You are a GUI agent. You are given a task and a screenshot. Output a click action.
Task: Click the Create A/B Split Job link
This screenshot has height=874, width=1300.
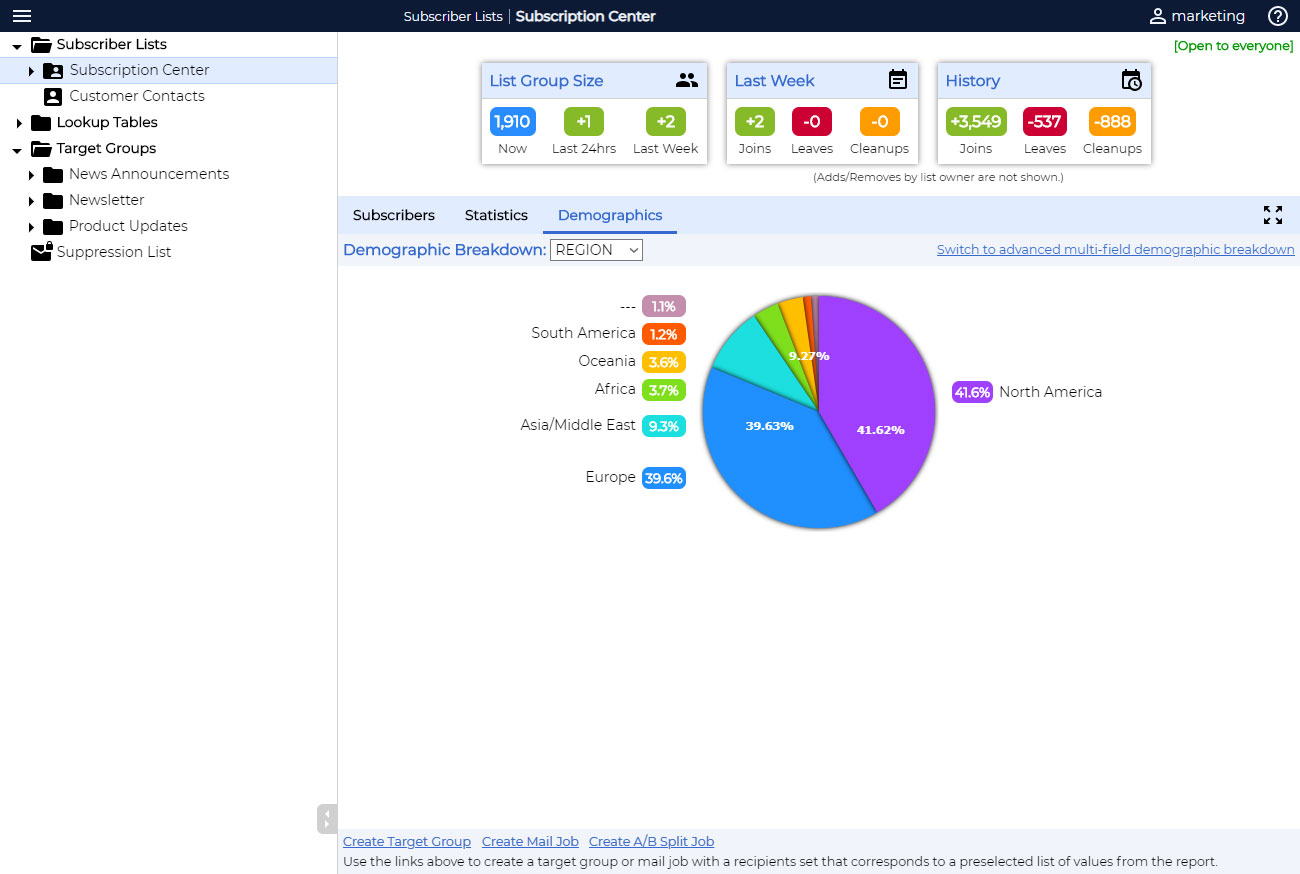(652, 842)
